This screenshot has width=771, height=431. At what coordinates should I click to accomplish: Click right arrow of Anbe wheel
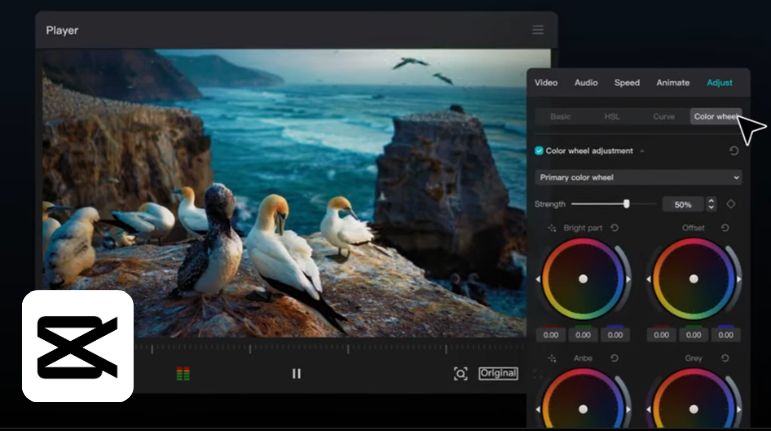click(x=628, y=409)
